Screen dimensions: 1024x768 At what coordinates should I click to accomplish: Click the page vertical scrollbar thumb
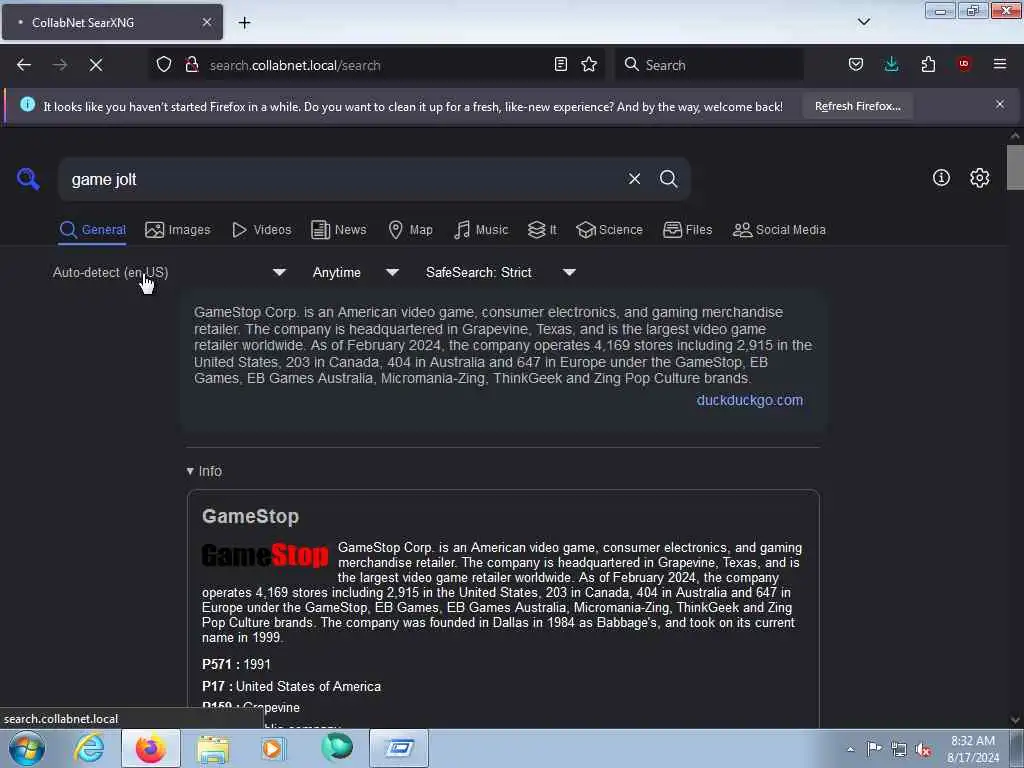(1015, 167)
